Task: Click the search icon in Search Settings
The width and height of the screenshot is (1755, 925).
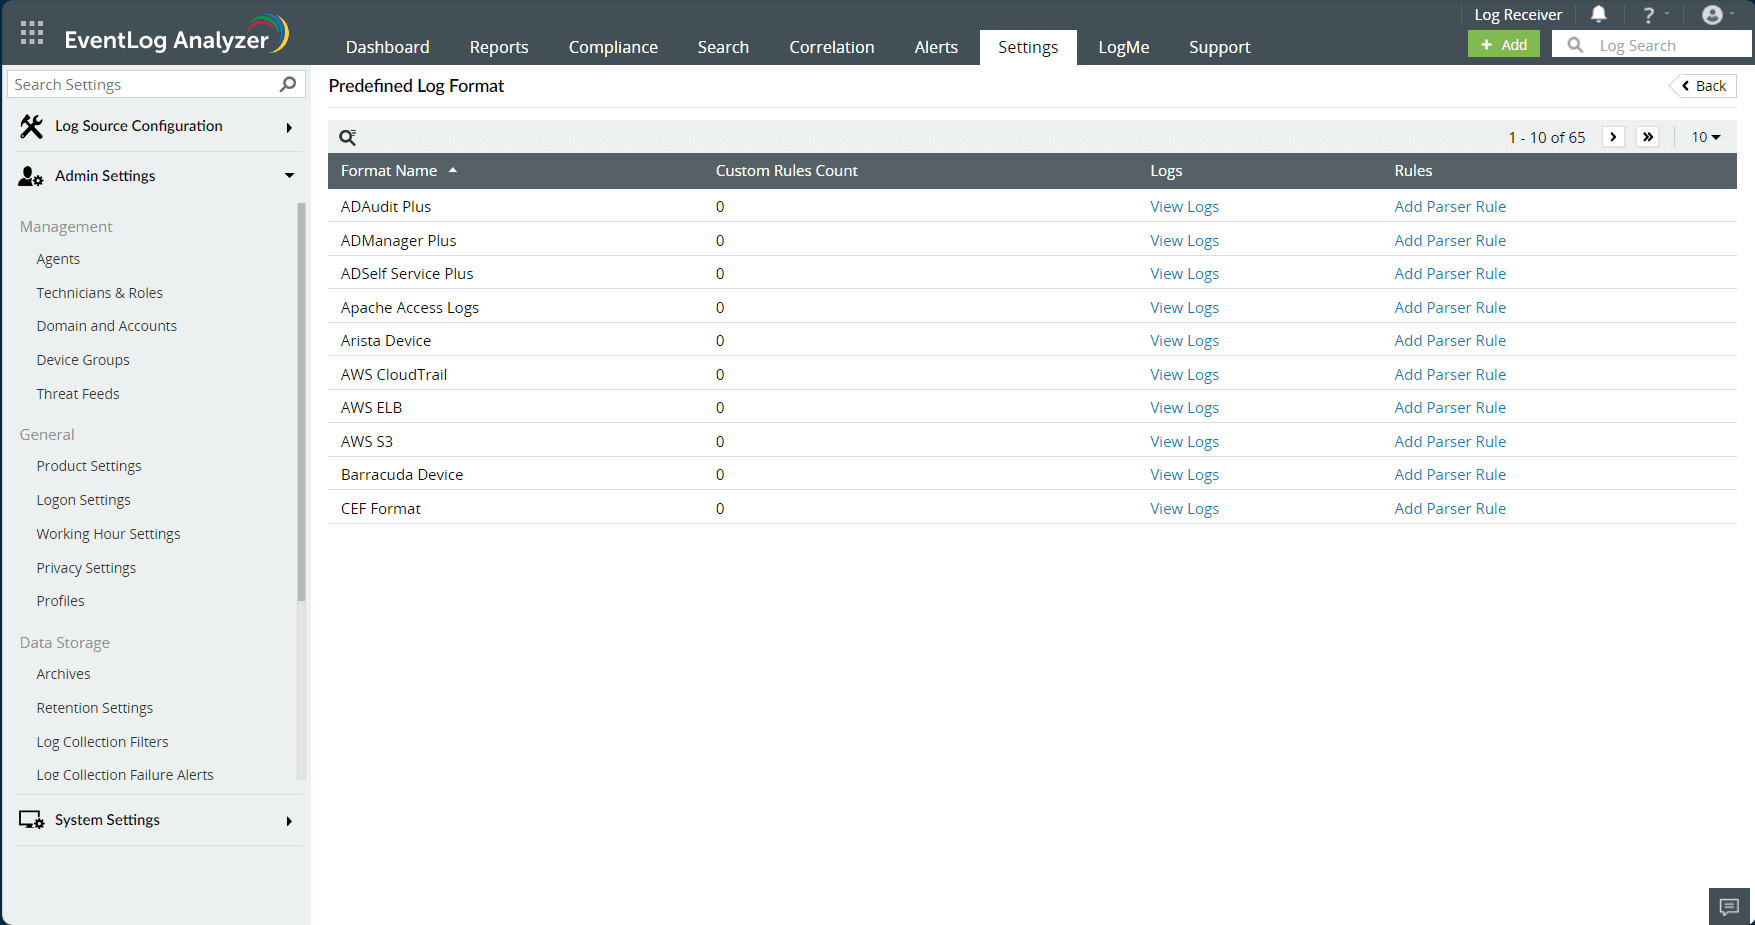Action: point(287,84)
